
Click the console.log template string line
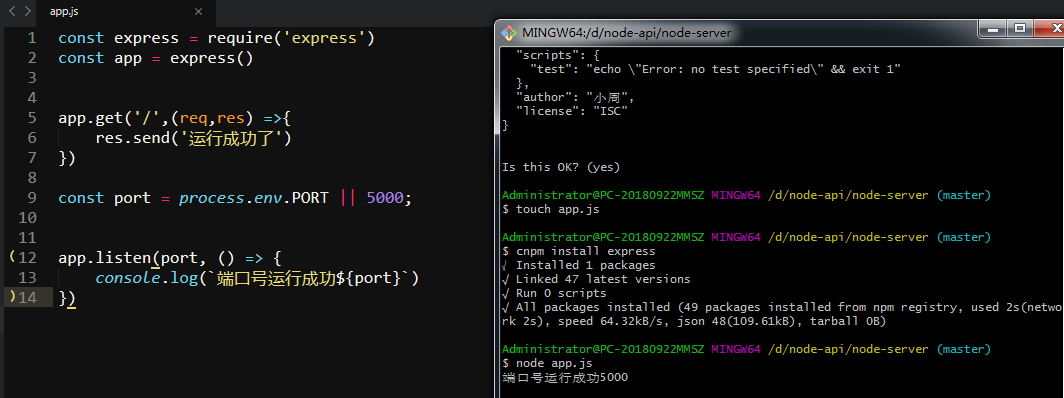258,278
